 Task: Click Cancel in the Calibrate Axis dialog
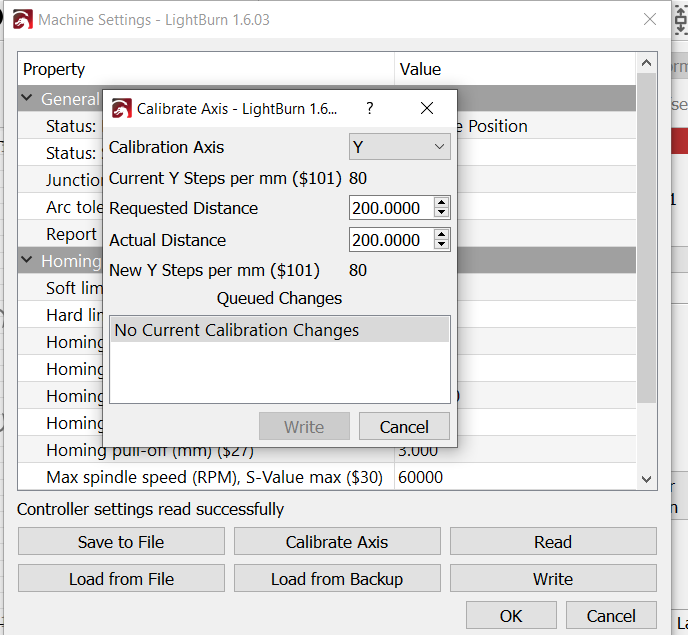[x=404, y=427]
